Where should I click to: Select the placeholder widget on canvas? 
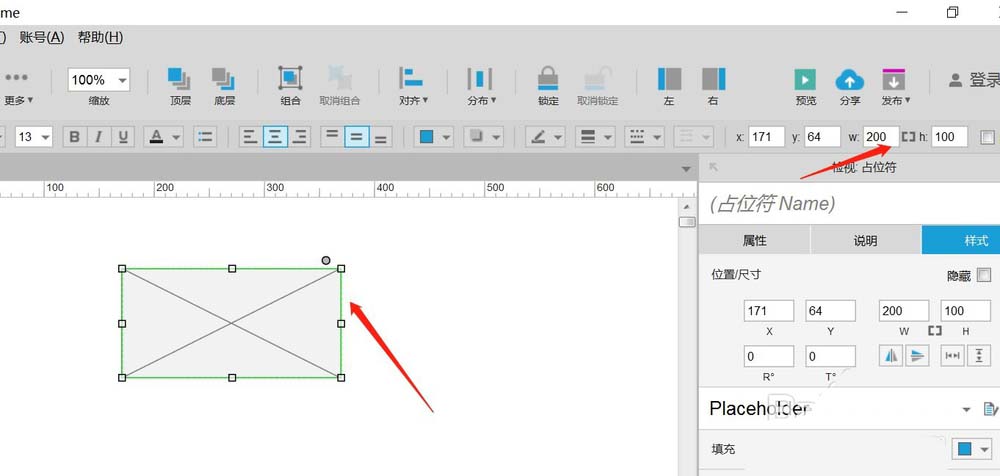[232, 323]
